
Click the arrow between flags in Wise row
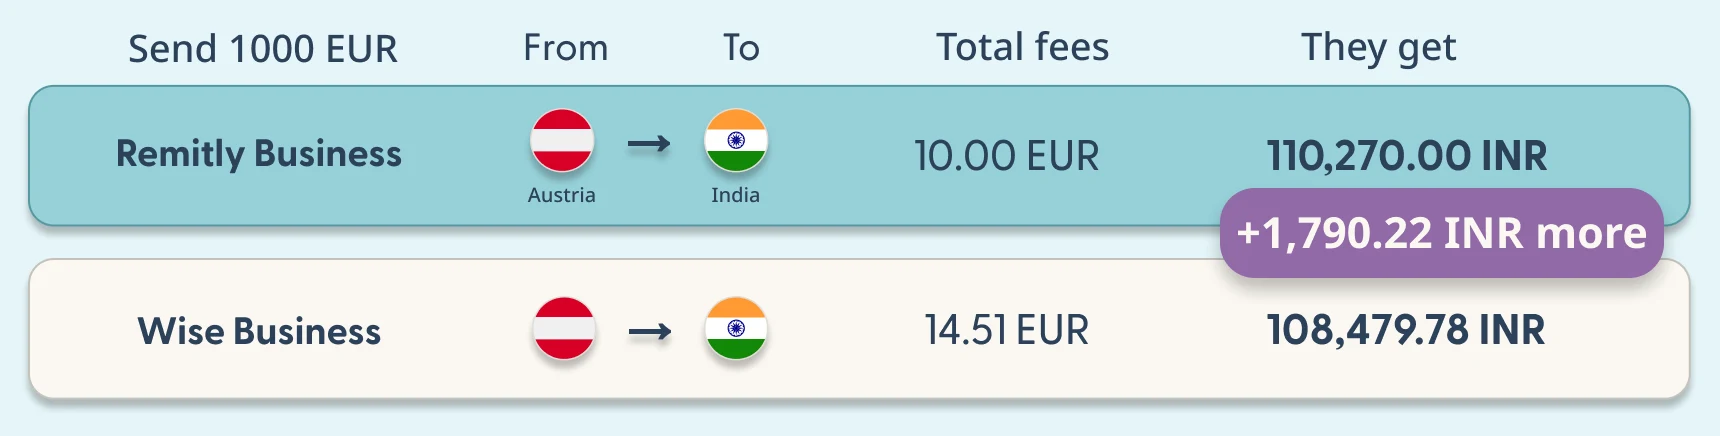(650, 331)
